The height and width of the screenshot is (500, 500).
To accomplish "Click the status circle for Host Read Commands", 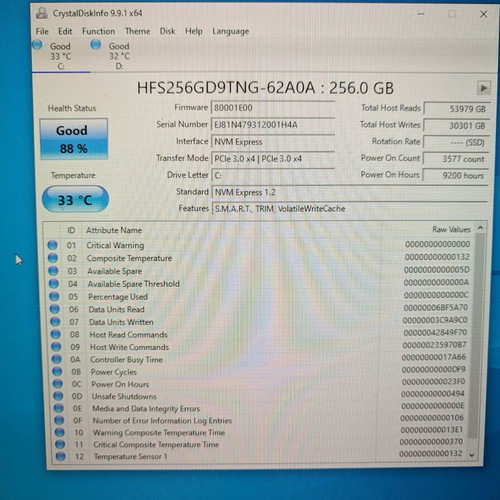I will click(x=56, y=334).
